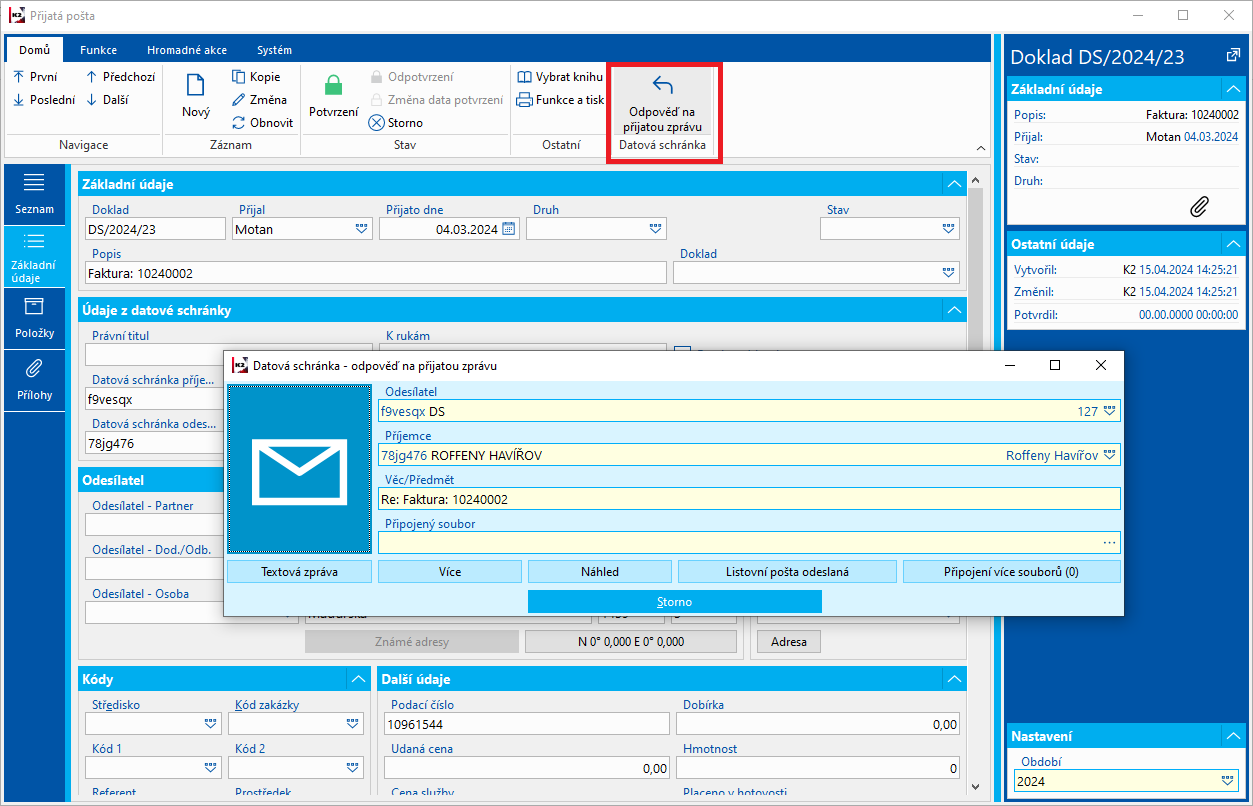
Task: Switch to the Systém ribbon tab
Action: (x=274, y=50)
